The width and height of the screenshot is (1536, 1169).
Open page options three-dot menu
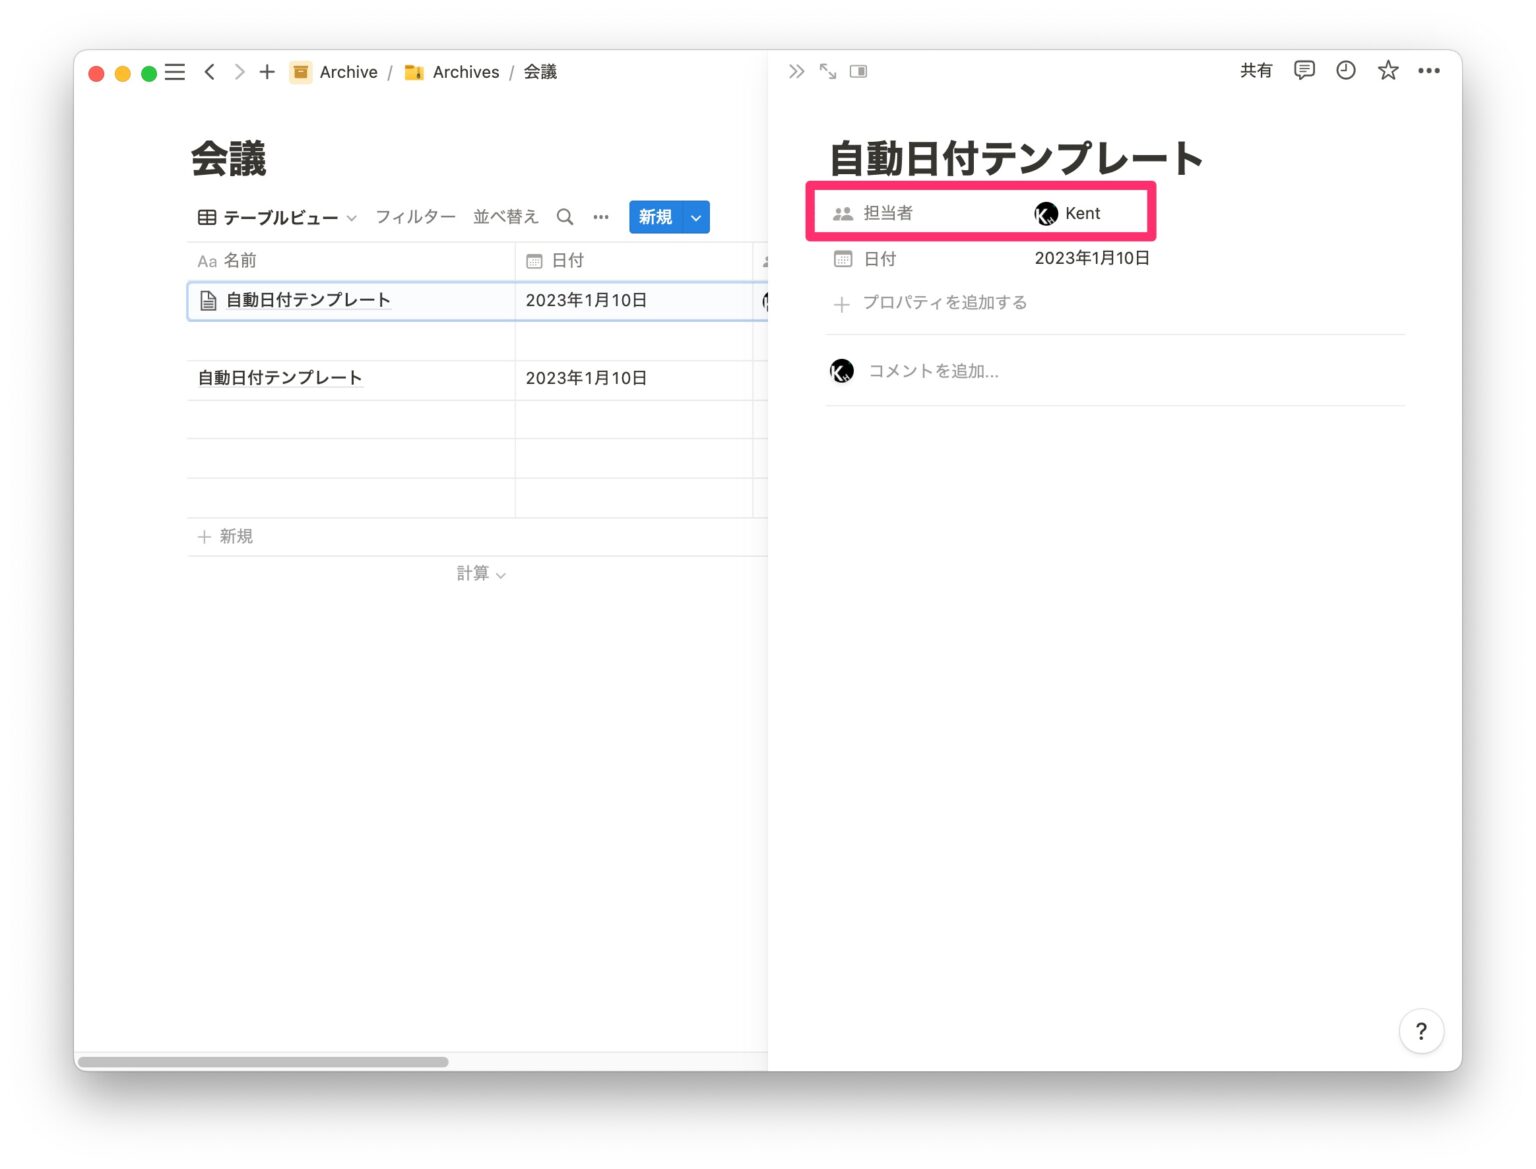1429,70
